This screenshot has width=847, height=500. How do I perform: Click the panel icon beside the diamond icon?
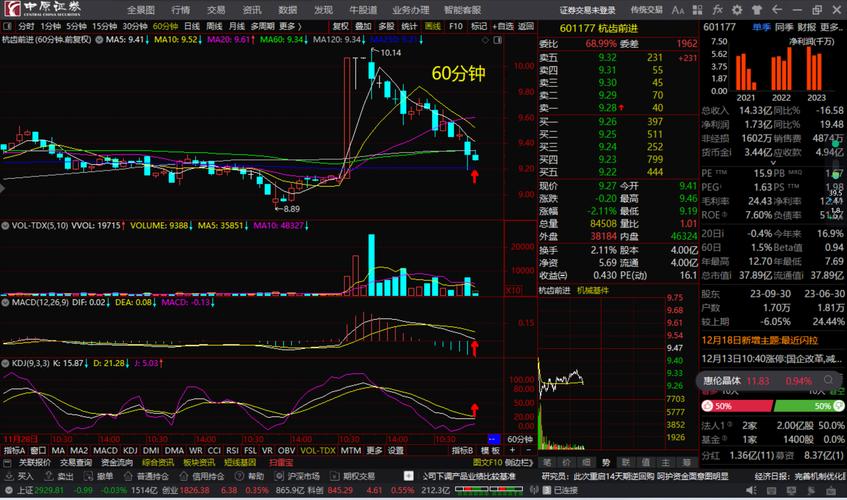[x=498, y=40]
